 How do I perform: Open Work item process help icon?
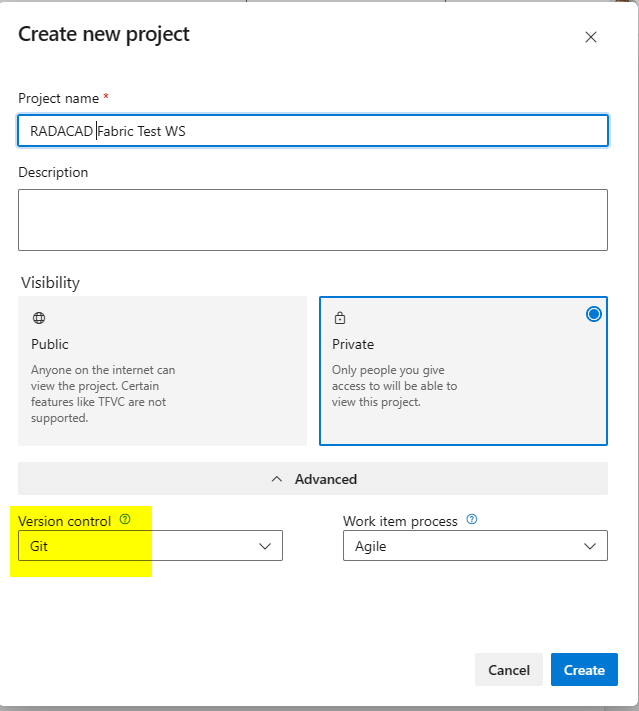coord(472,520)
